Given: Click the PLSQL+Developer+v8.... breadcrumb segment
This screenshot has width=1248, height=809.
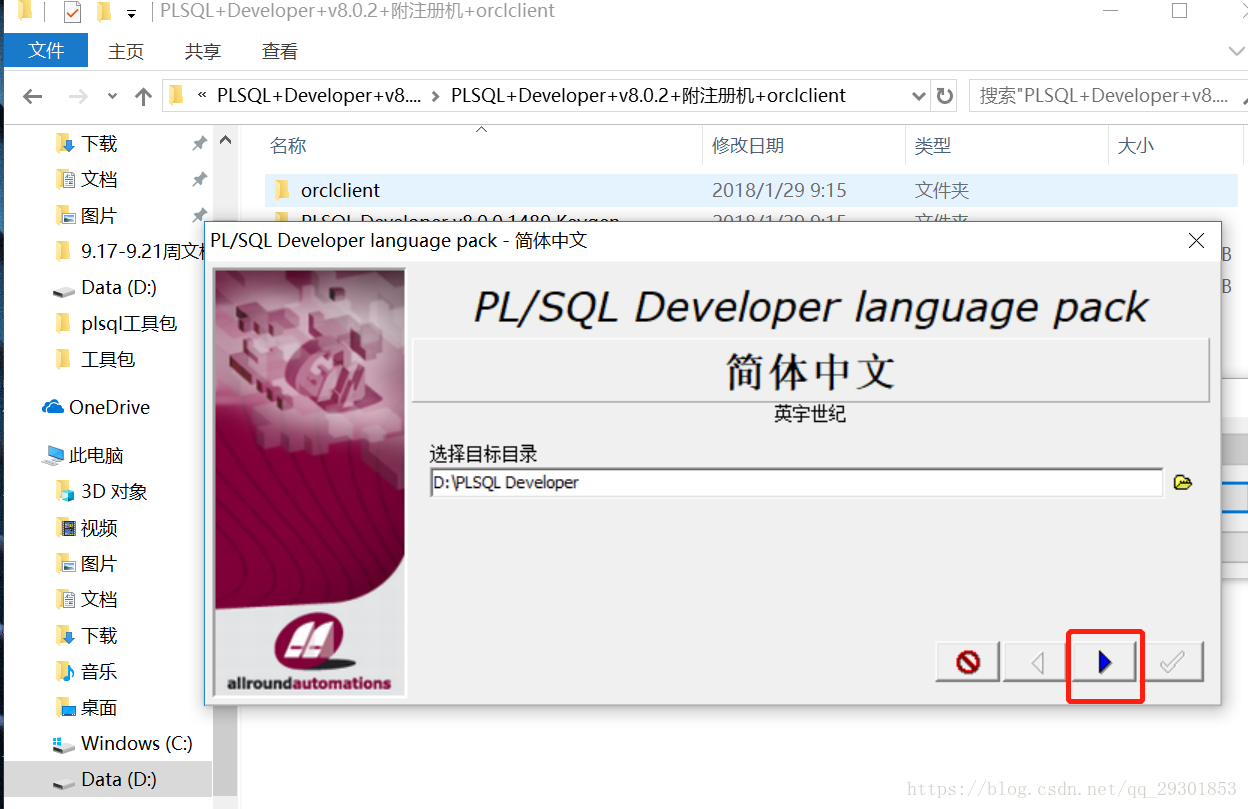Looking at the screenshot, I should [319, 96].
